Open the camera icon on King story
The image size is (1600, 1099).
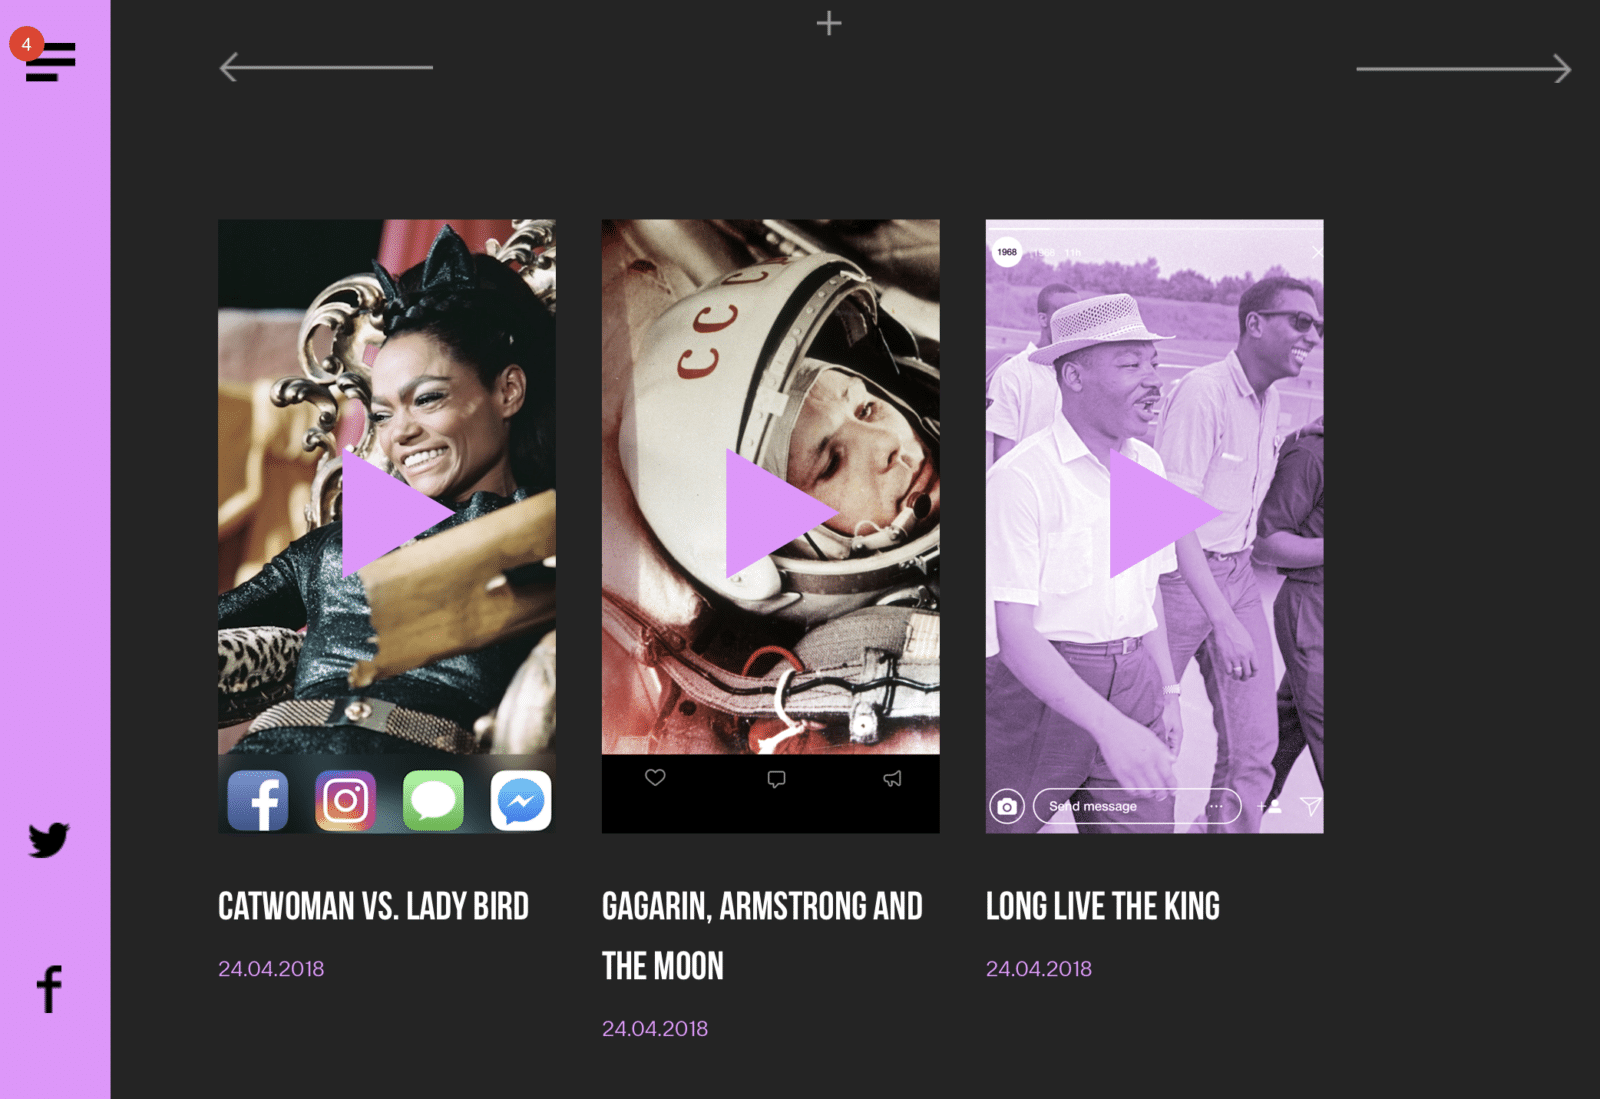click(1007, 806)
